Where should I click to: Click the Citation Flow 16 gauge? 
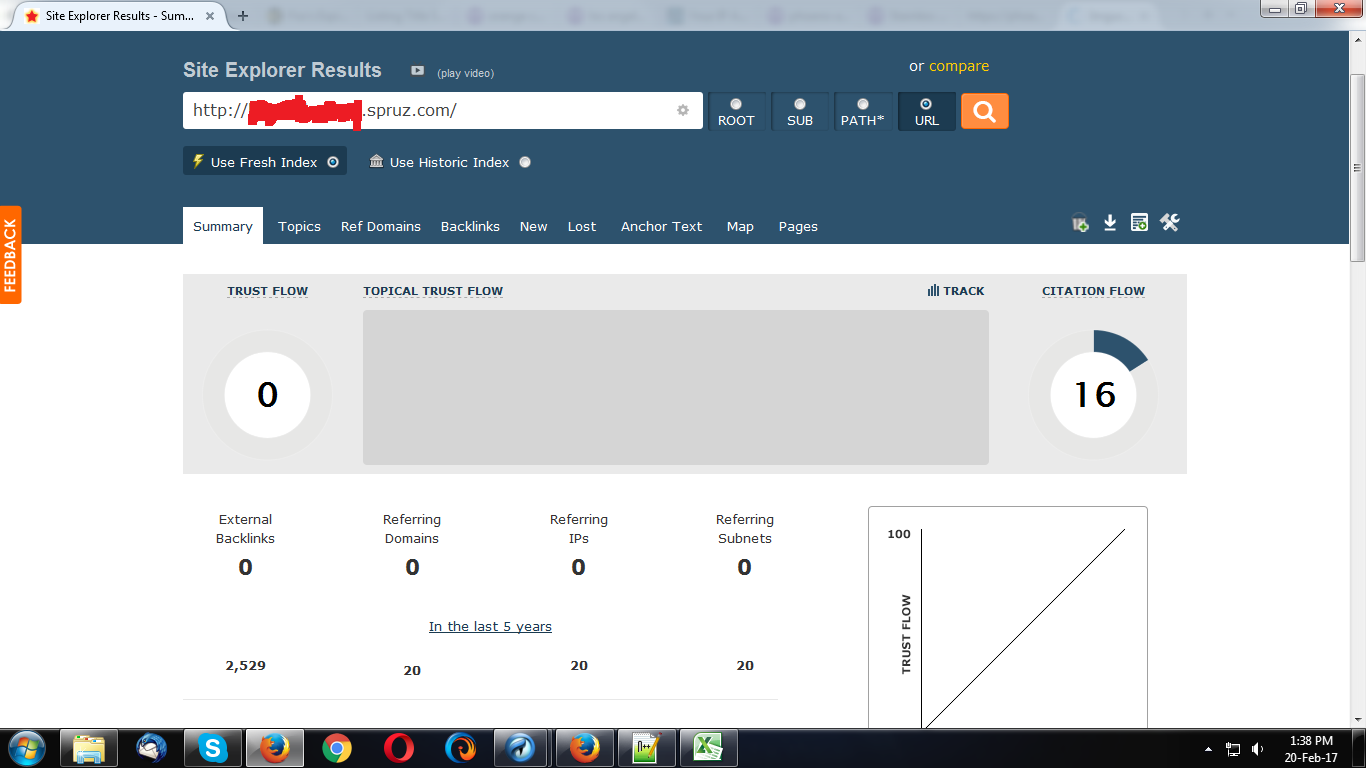pyautogui.click(x=1093, y=395)
